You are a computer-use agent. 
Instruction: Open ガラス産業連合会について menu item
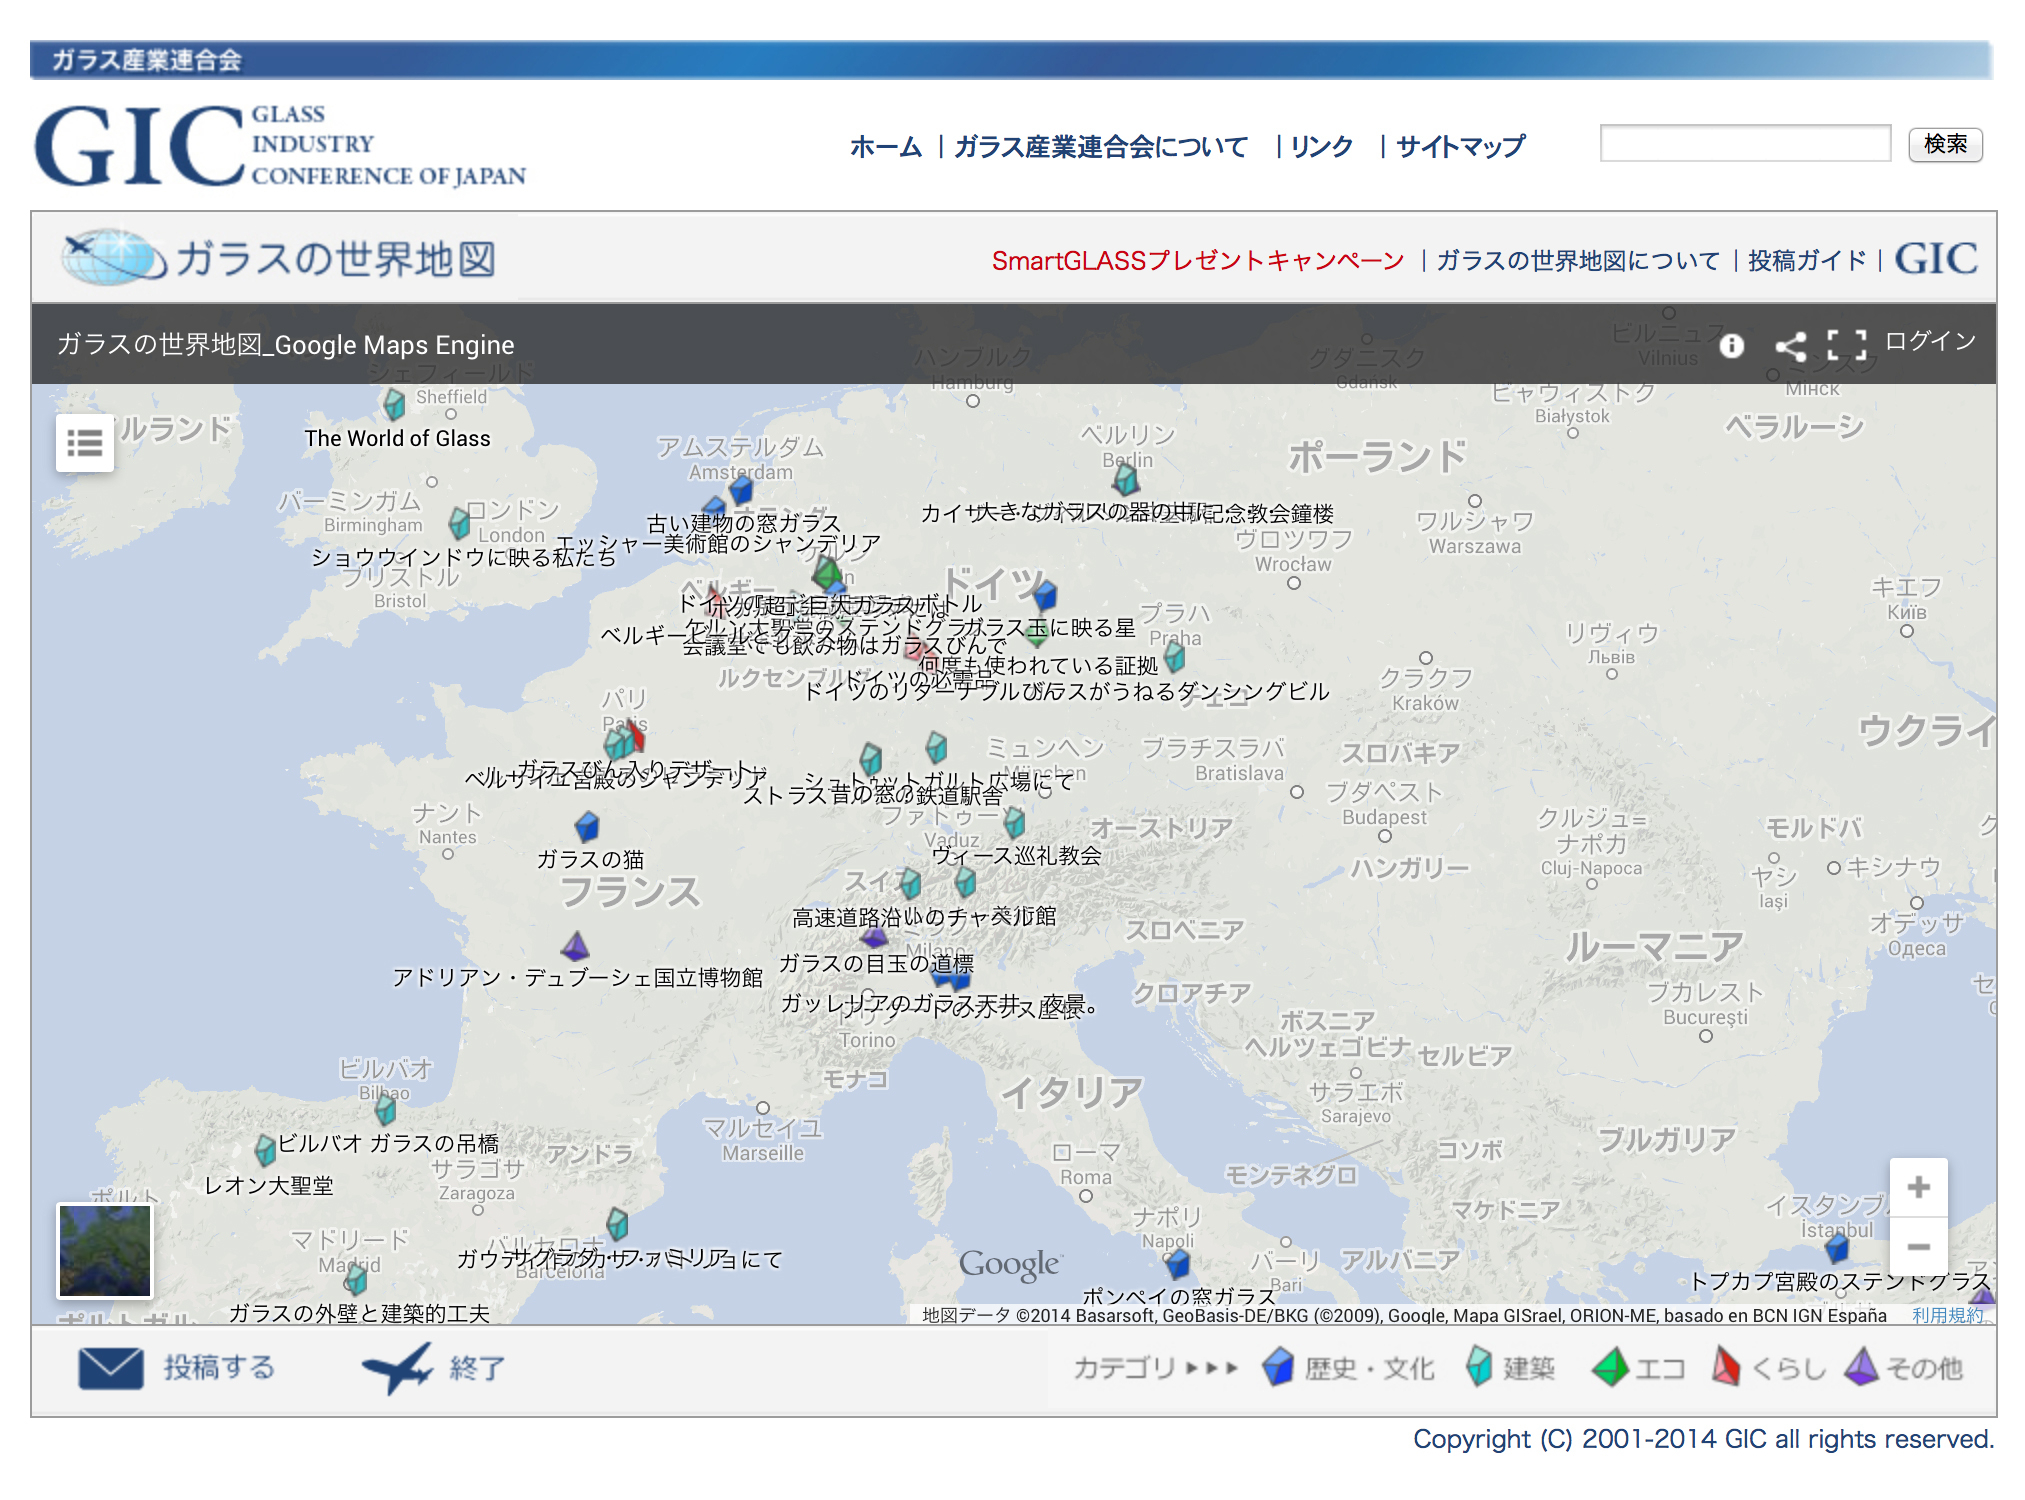(1101, 147)
